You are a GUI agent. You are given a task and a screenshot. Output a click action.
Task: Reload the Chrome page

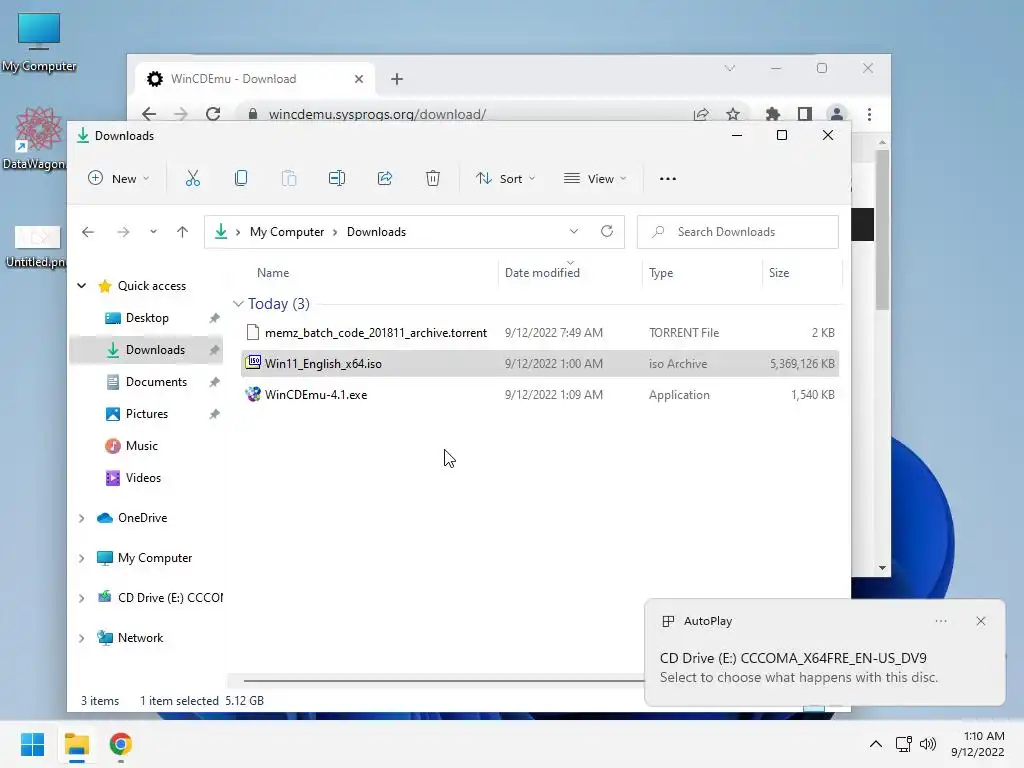(x=213, y=114)
